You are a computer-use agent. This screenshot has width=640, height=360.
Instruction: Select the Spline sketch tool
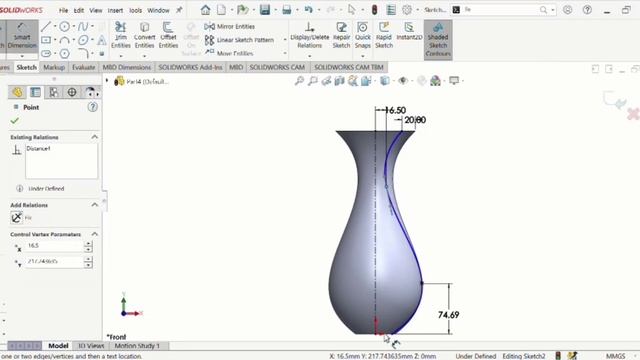tap(83, 27)
